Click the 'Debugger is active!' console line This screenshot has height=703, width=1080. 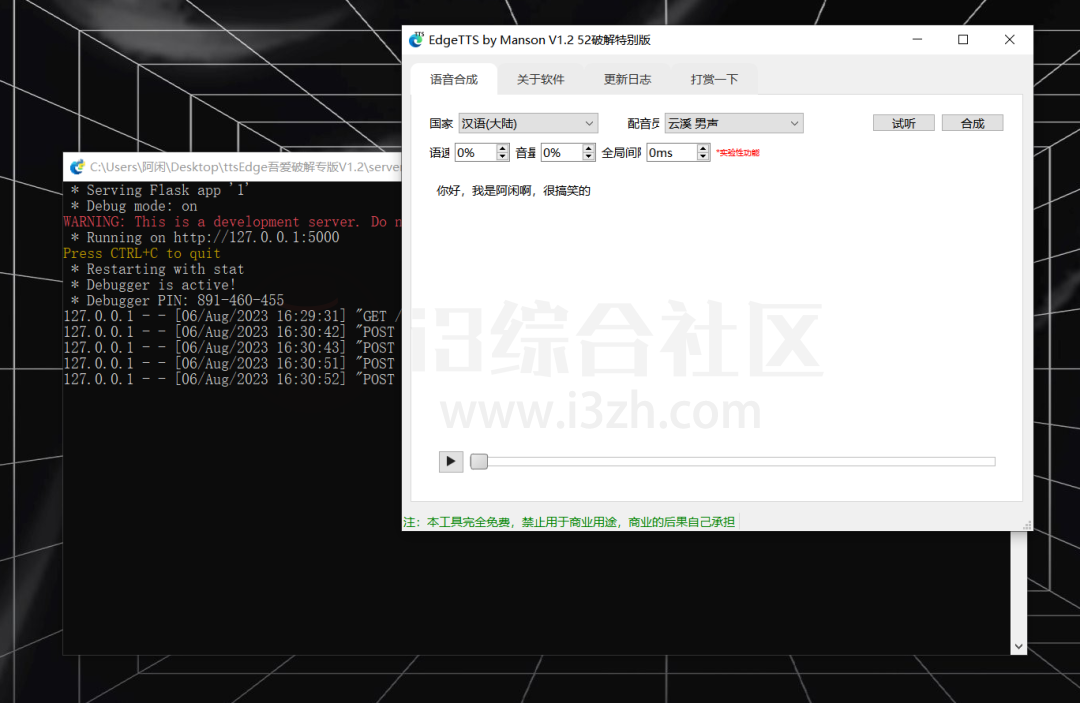[x=153, y=285]
